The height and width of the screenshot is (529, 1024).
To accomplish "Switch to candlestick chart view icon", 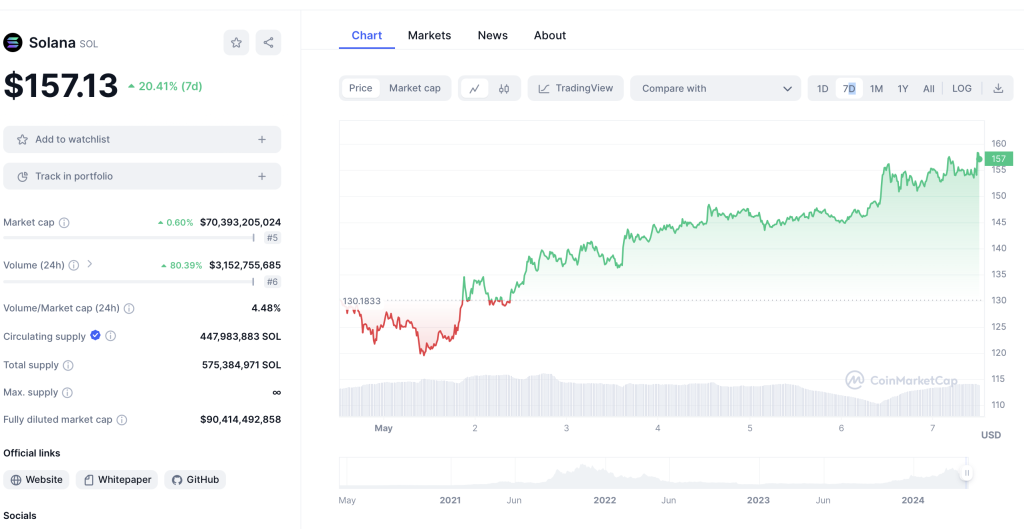I will tap(504, 88).
